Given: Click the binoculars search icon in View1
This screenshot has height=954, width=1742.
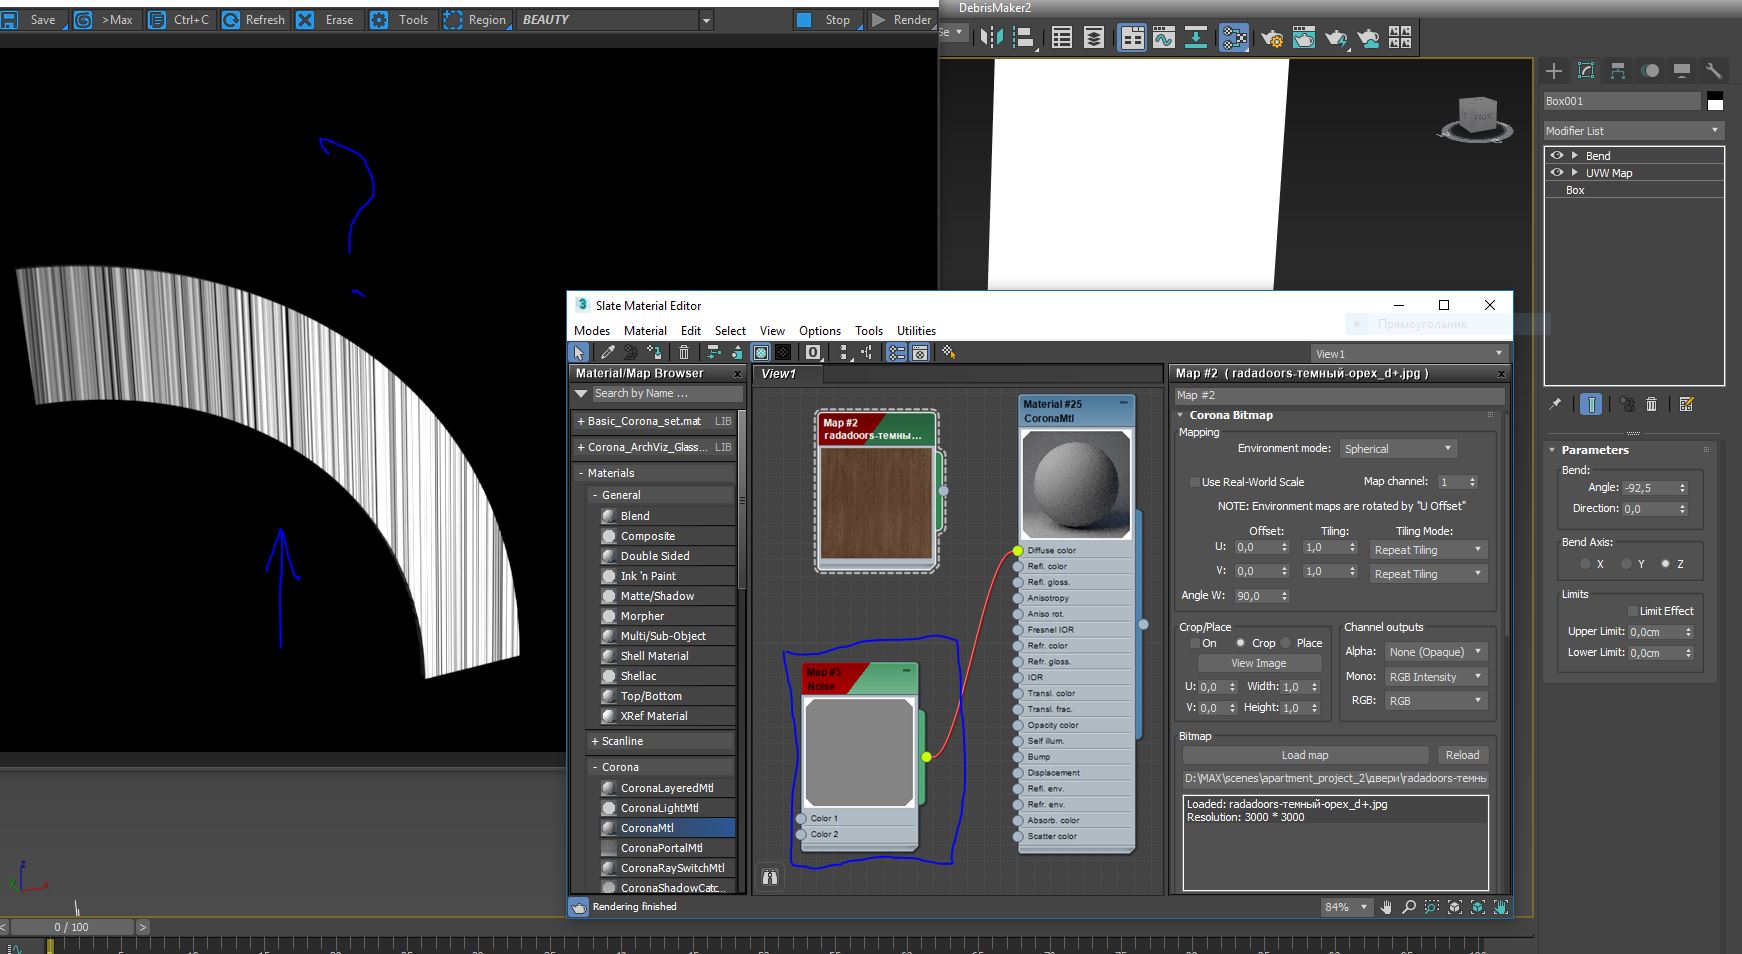Looking at the screenshot, I should tap(770, 877).
